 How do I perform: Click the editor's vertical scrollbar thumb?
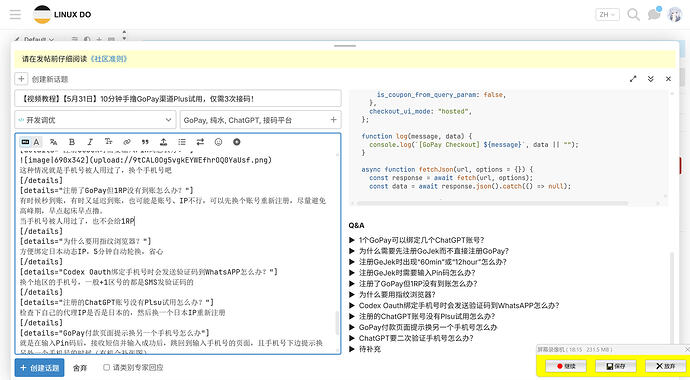coord(338,323)
